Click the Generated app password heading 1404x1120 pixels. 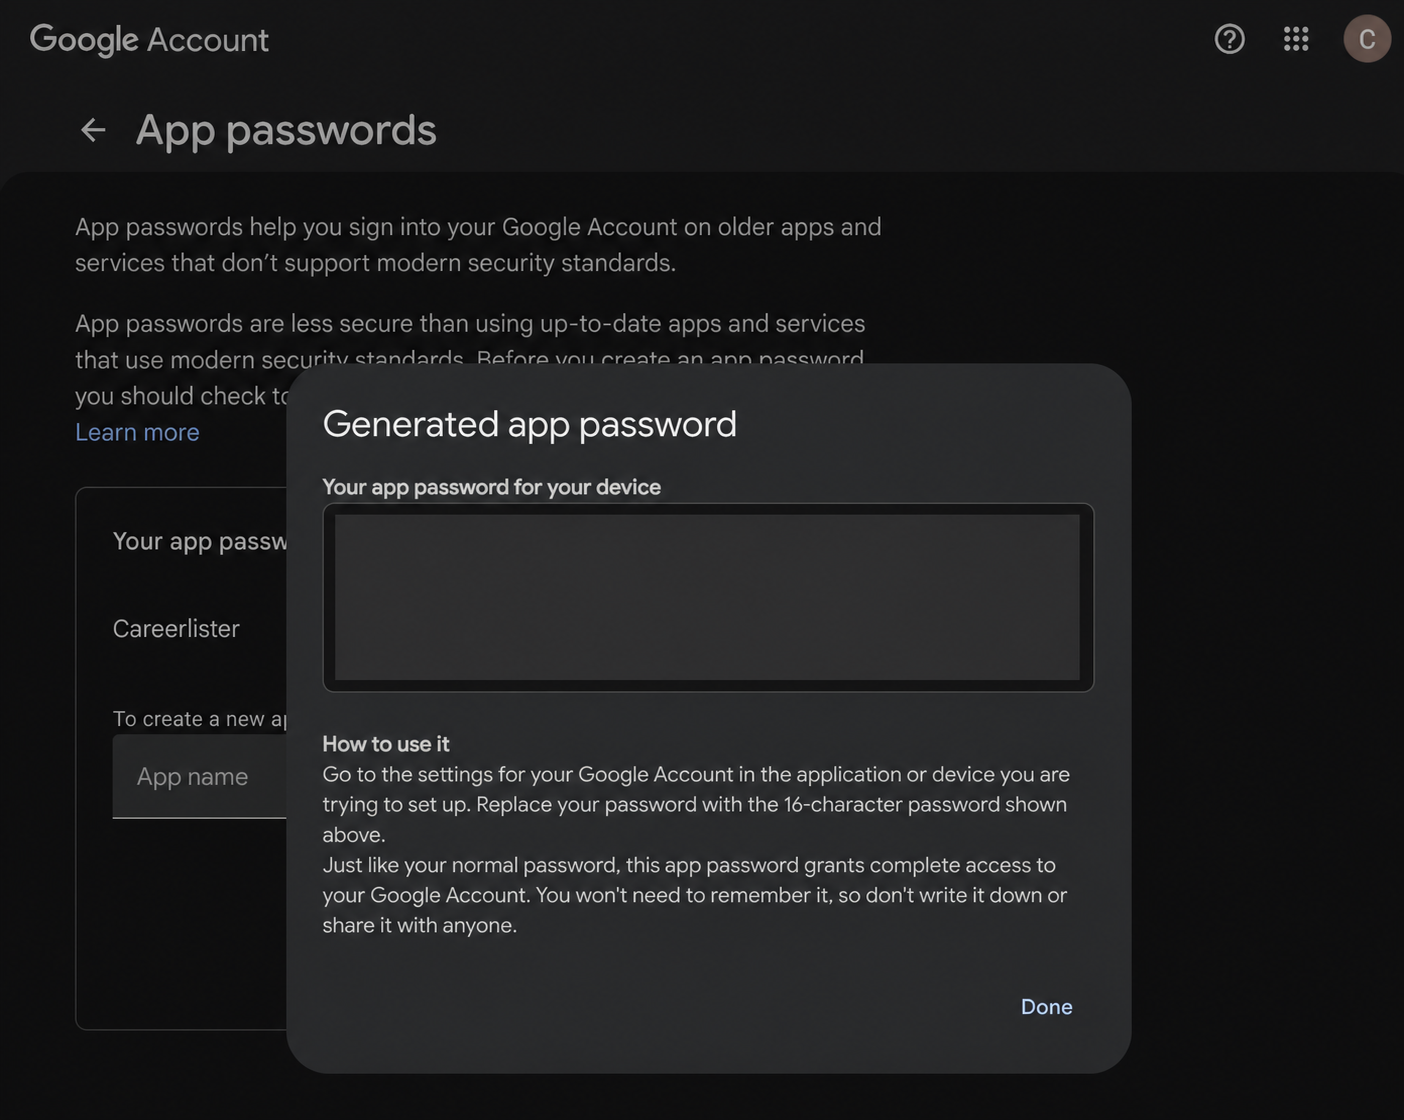(529, 424)
